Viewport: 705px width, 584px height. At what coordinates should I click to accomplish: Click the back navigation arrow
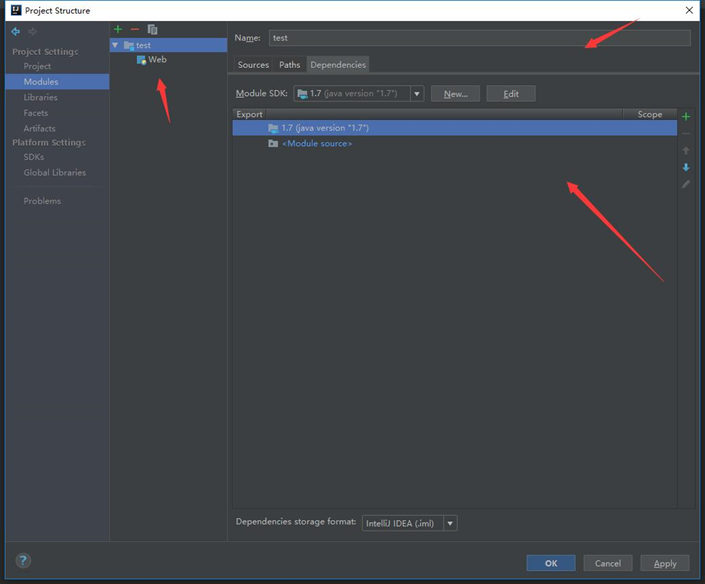(16, 31)
